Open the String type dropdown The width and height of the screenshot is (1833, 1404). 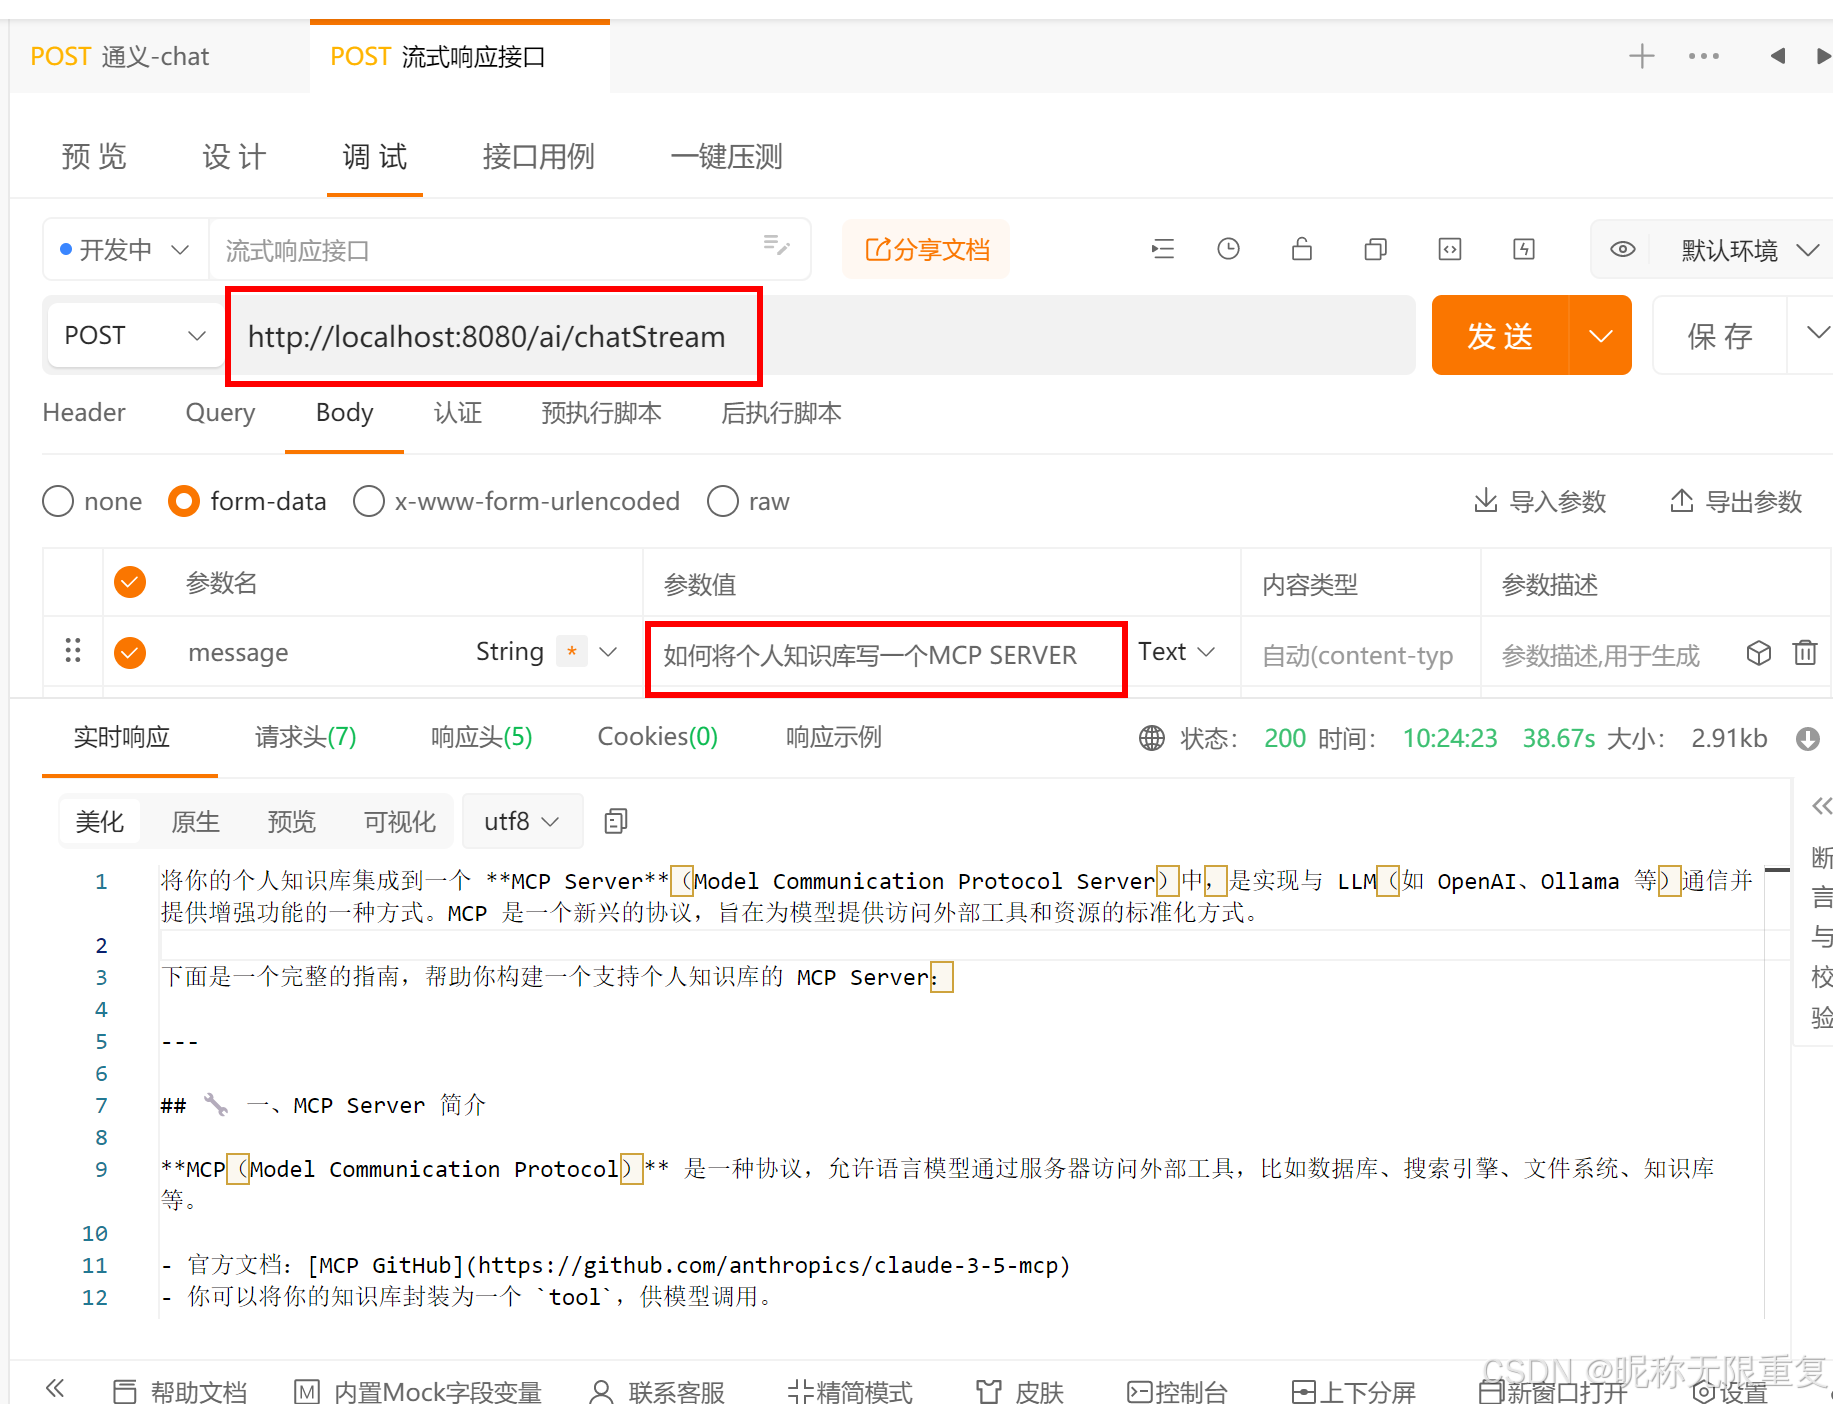(x=546, y=652)
